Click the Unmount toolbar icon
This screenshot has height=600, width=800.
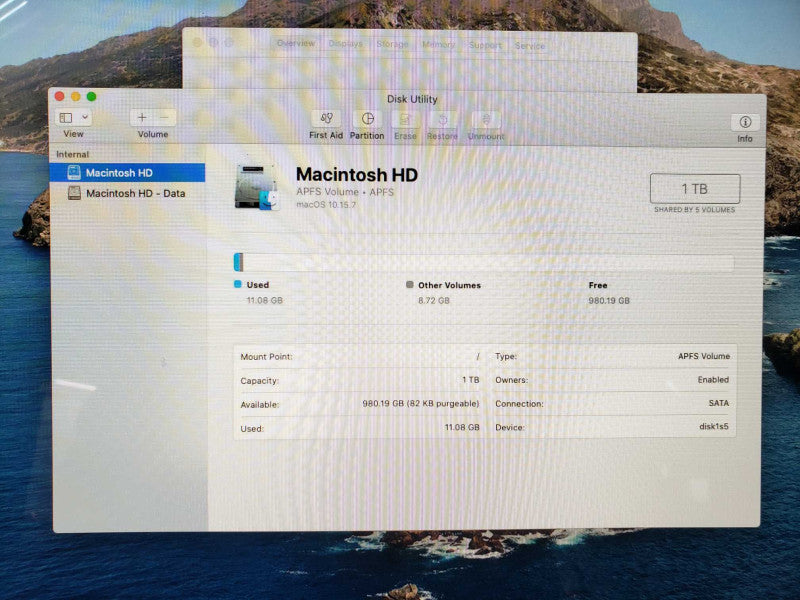[x=486, y=120]
